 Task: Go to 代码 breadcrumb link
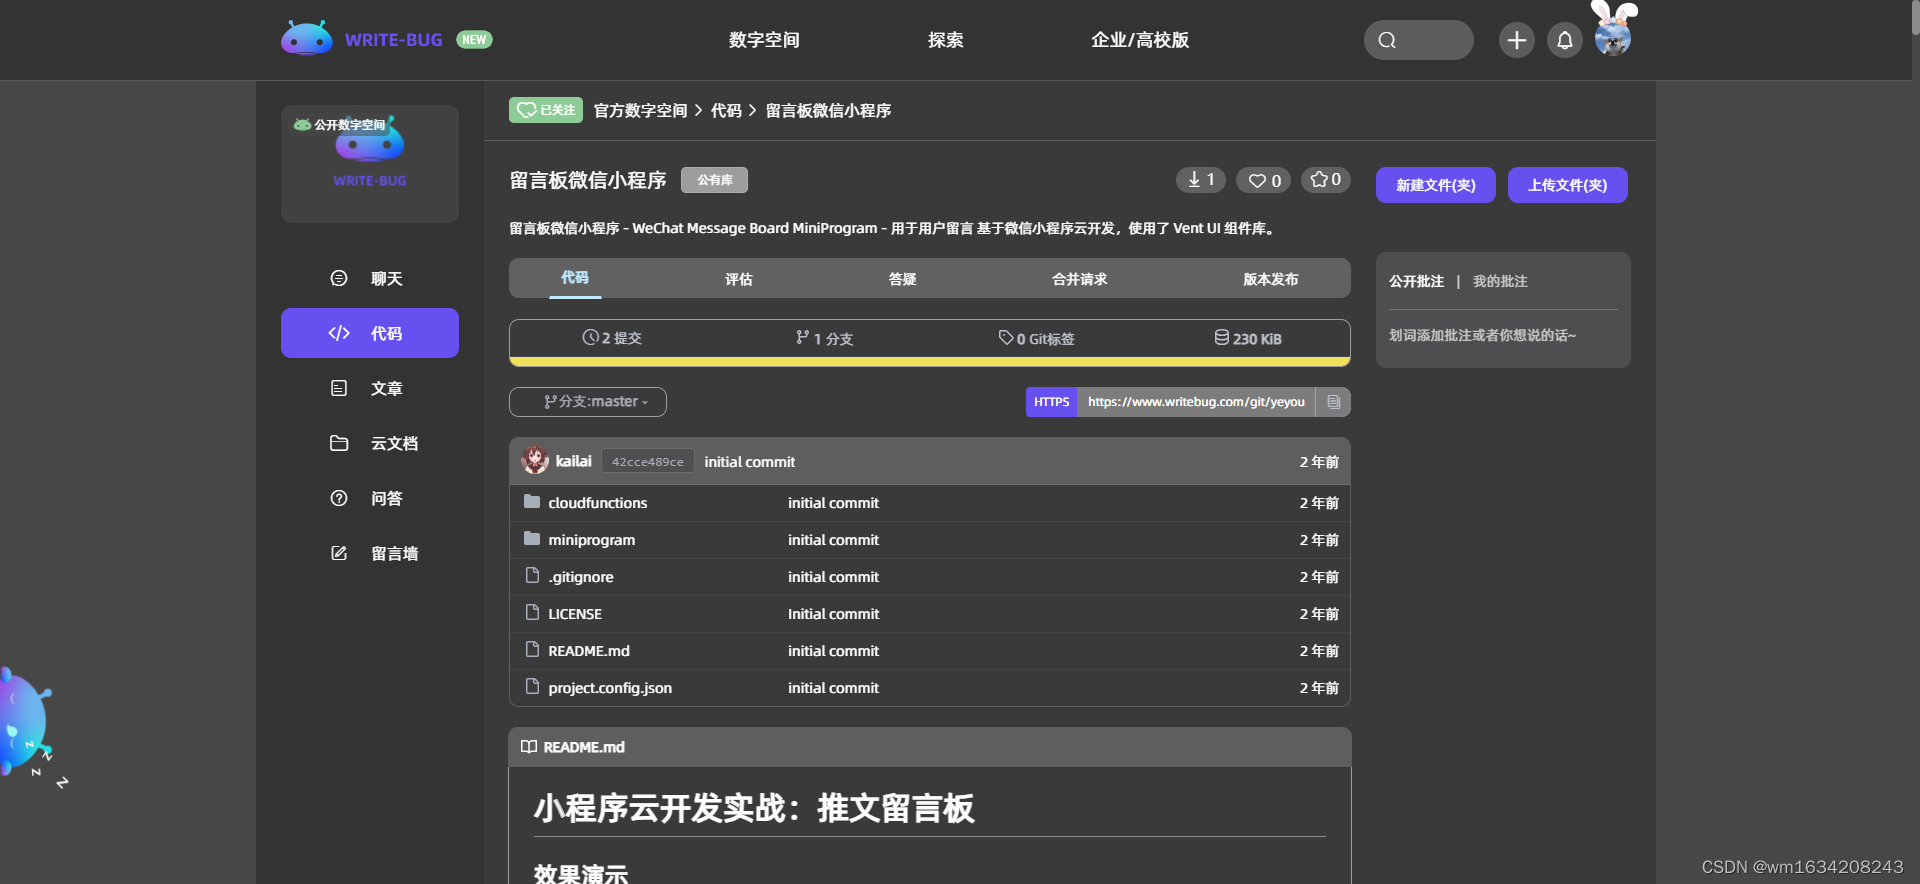pyautogui.click(x=726, y=110)
